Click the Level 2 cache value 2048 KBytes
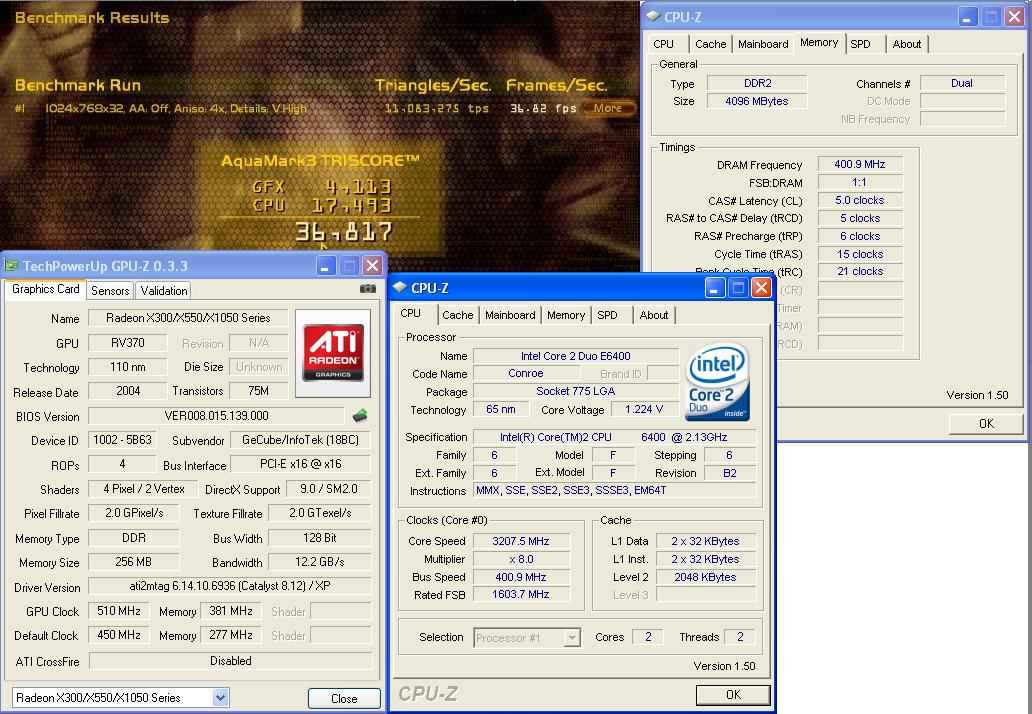This screenshot has height=714, width=1032. [x=705, y=577]
